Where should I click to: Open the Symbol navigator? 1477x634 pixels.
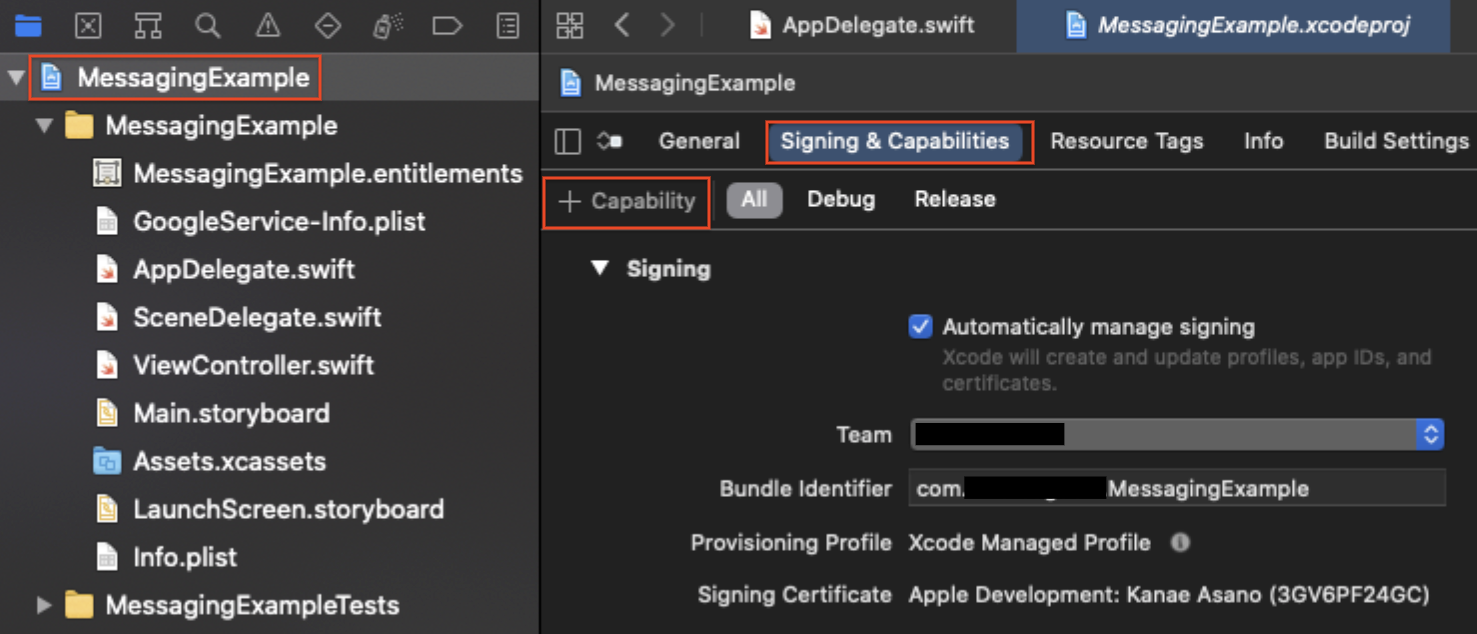point(148,26)
